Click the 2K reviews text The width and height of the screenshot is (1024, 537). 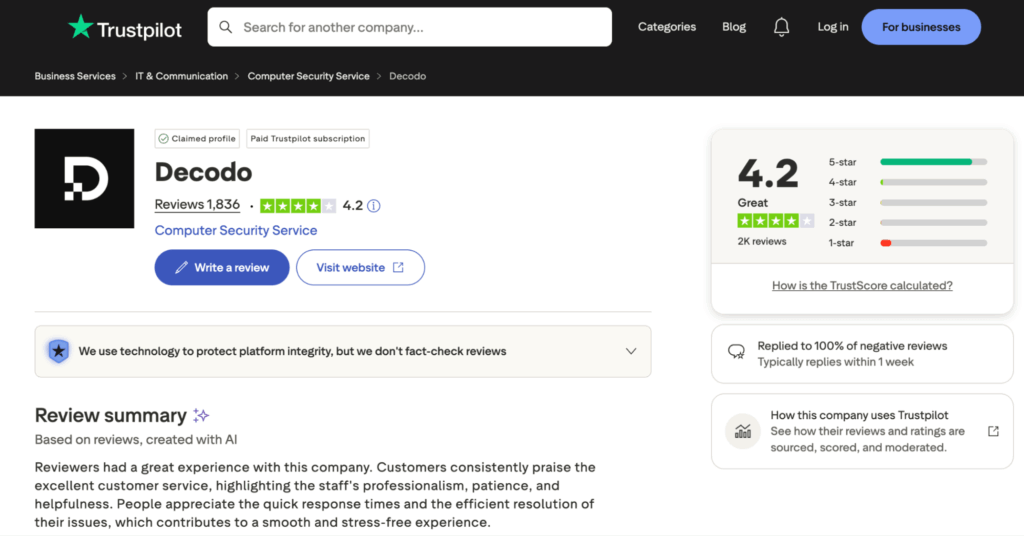761,241
